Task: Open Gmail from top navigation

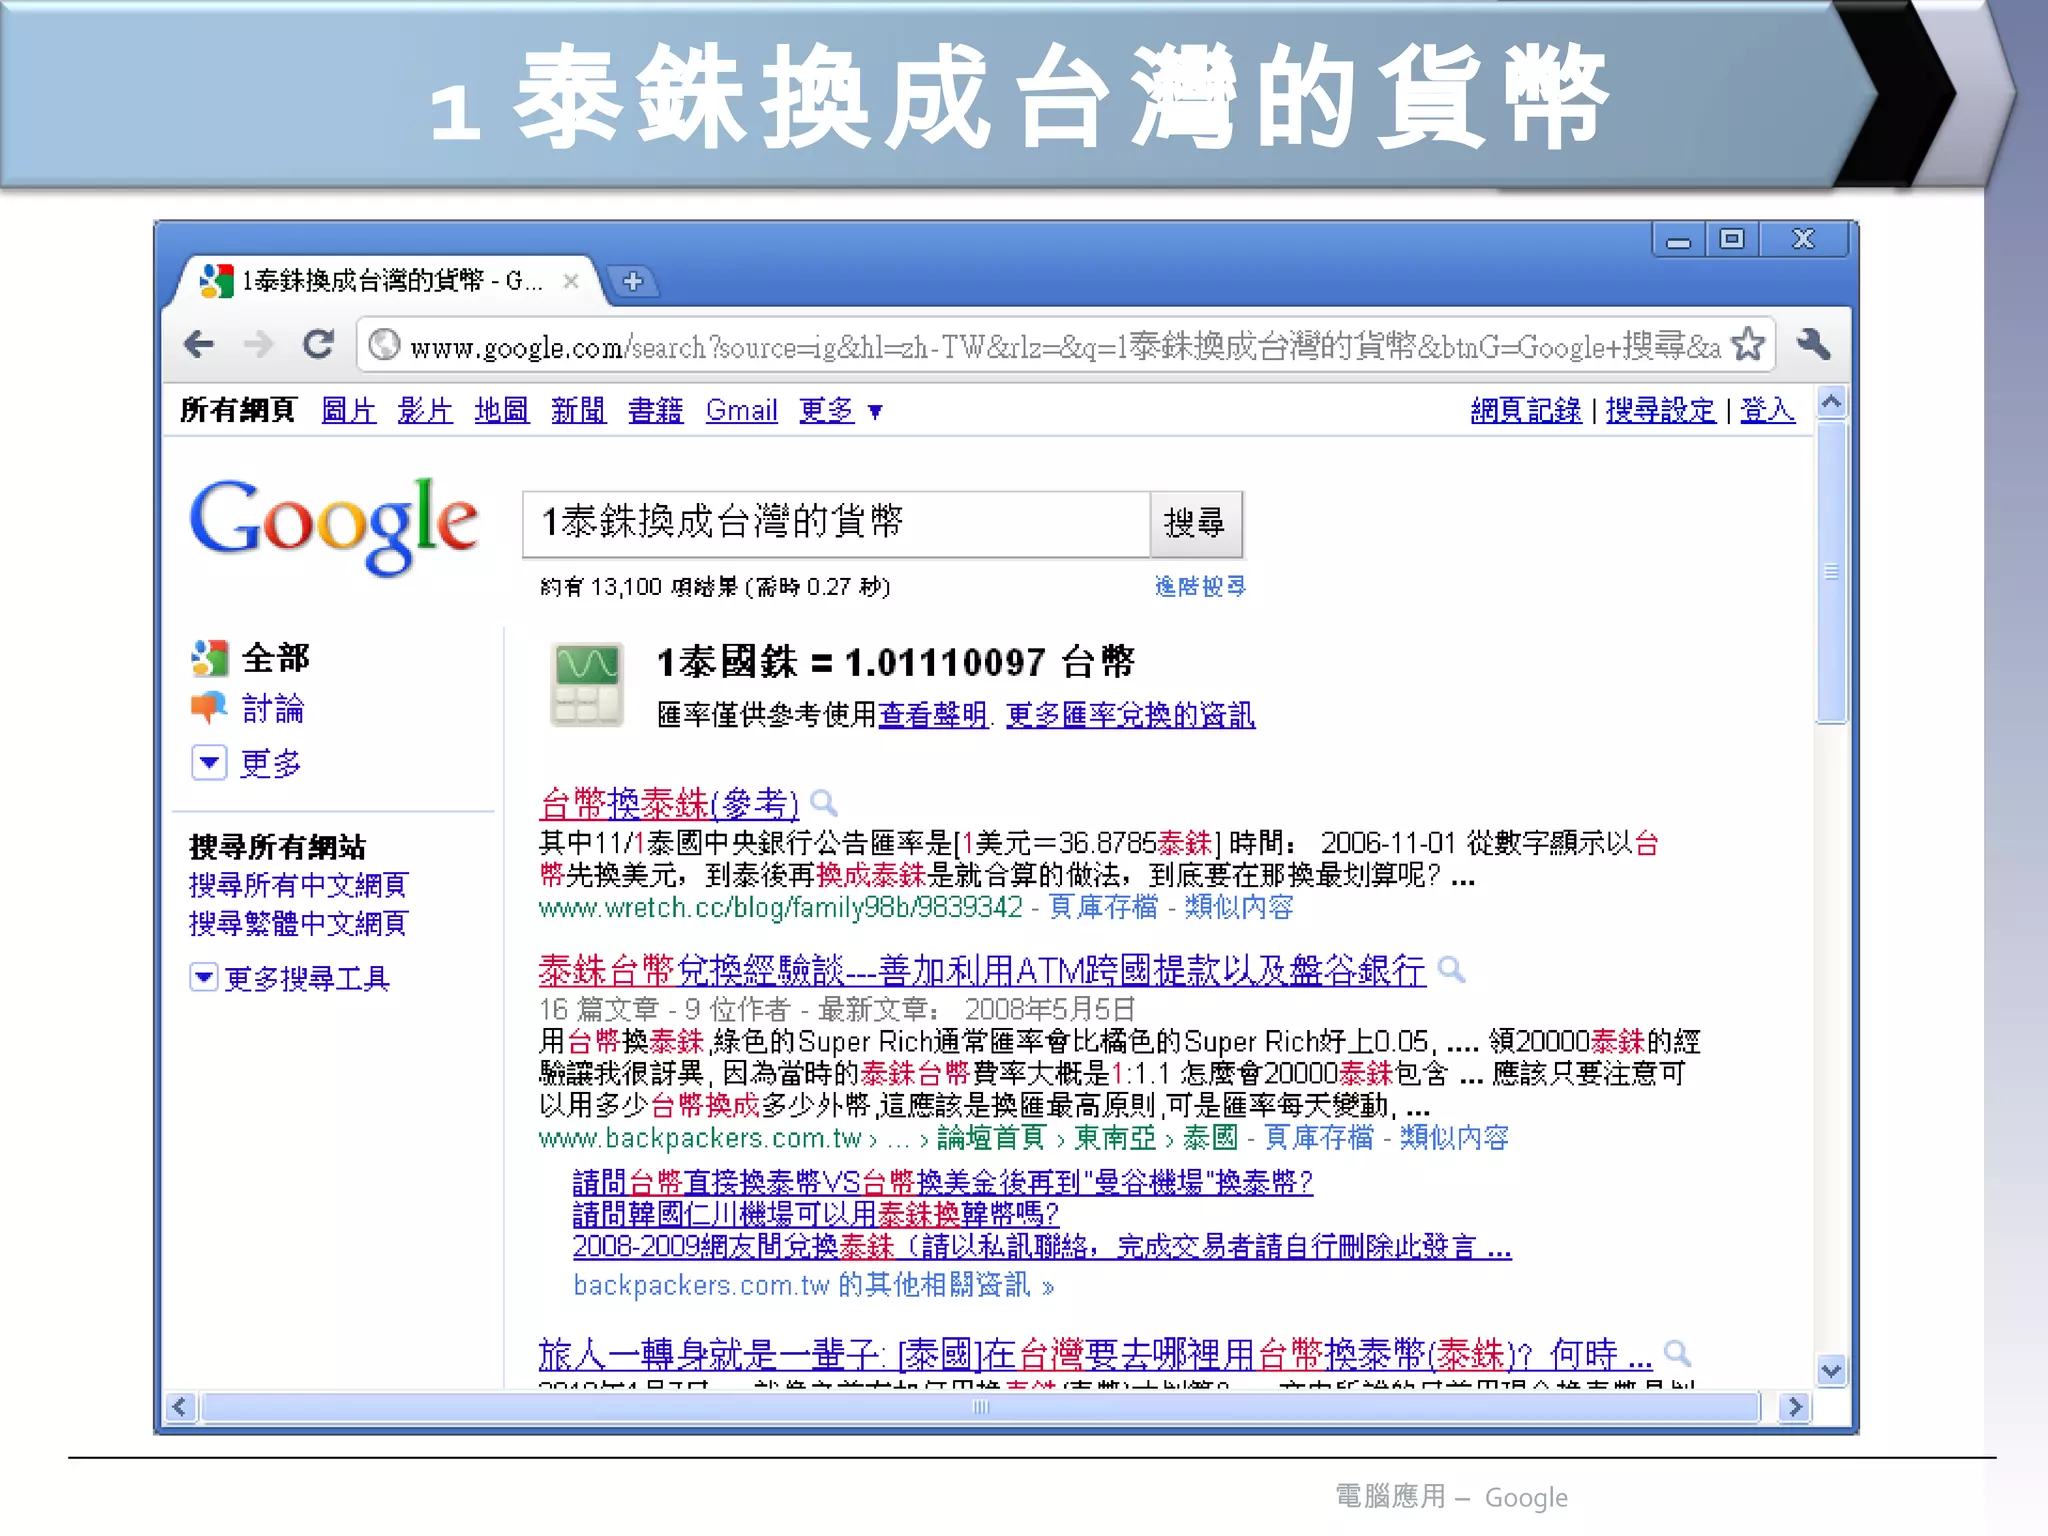Action: 741,410
